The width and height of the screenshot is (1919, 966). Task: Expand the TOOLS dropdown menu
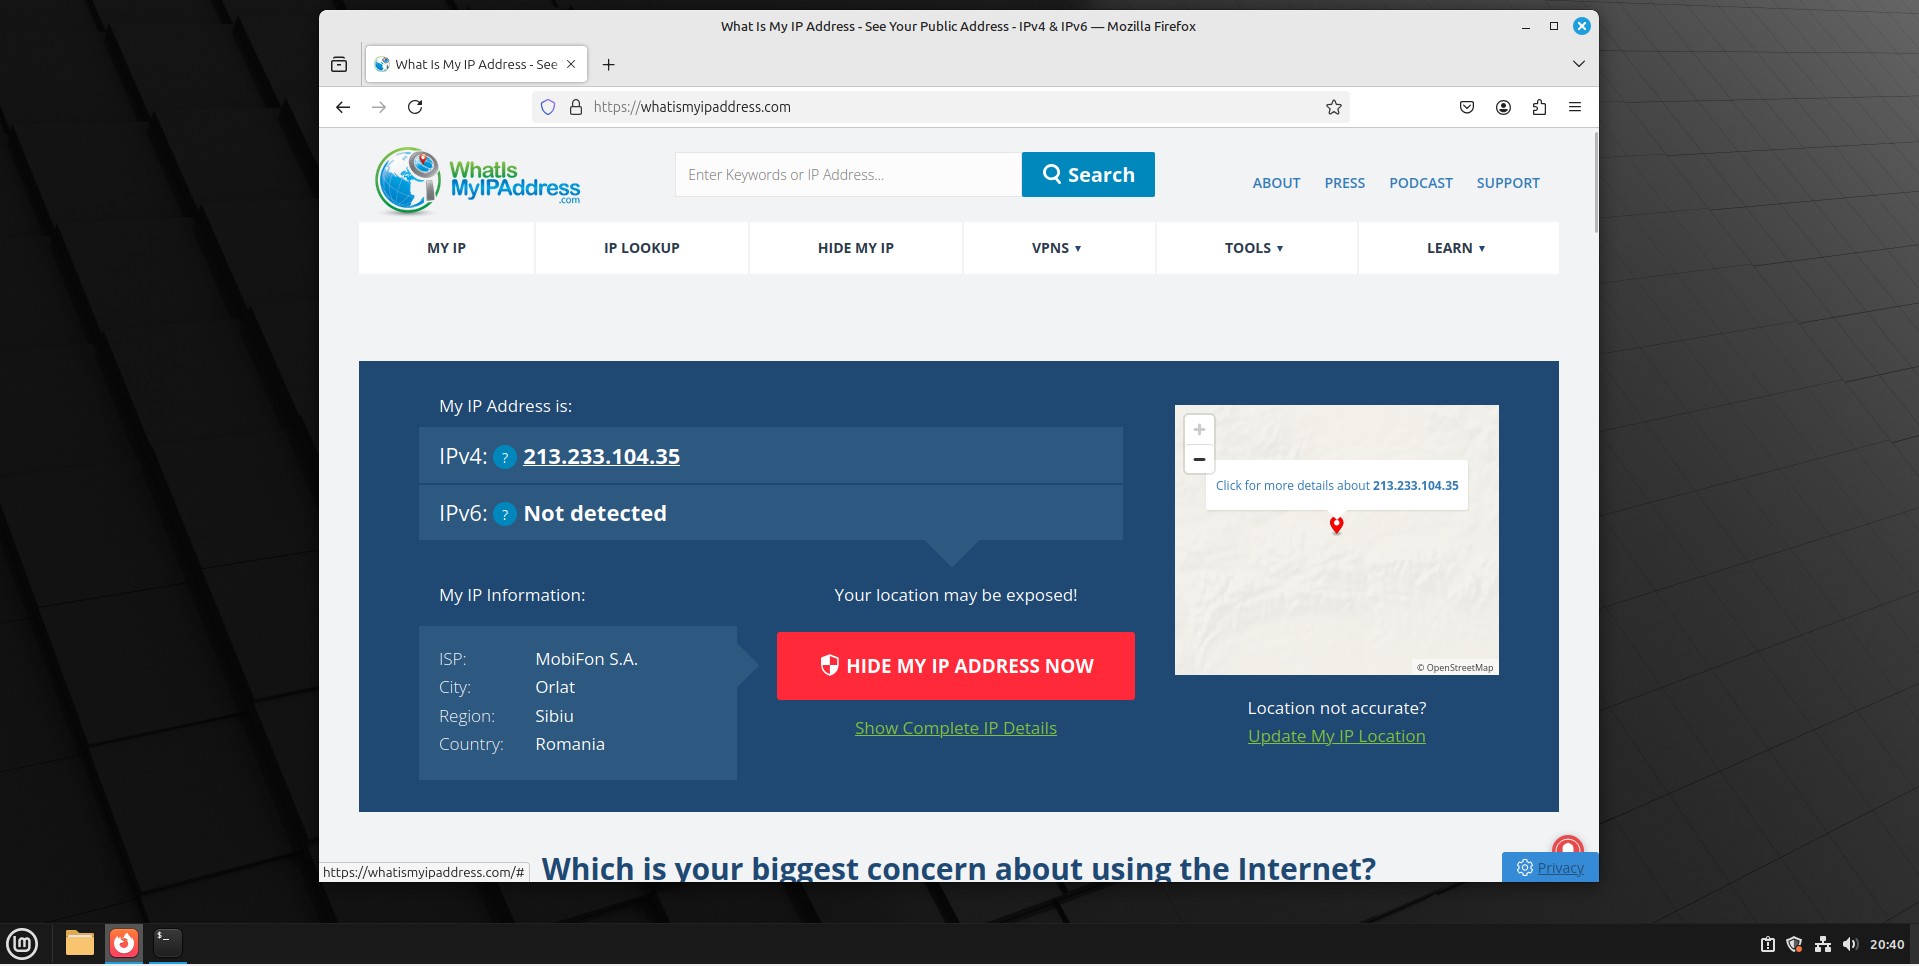tap(1253, 248)
